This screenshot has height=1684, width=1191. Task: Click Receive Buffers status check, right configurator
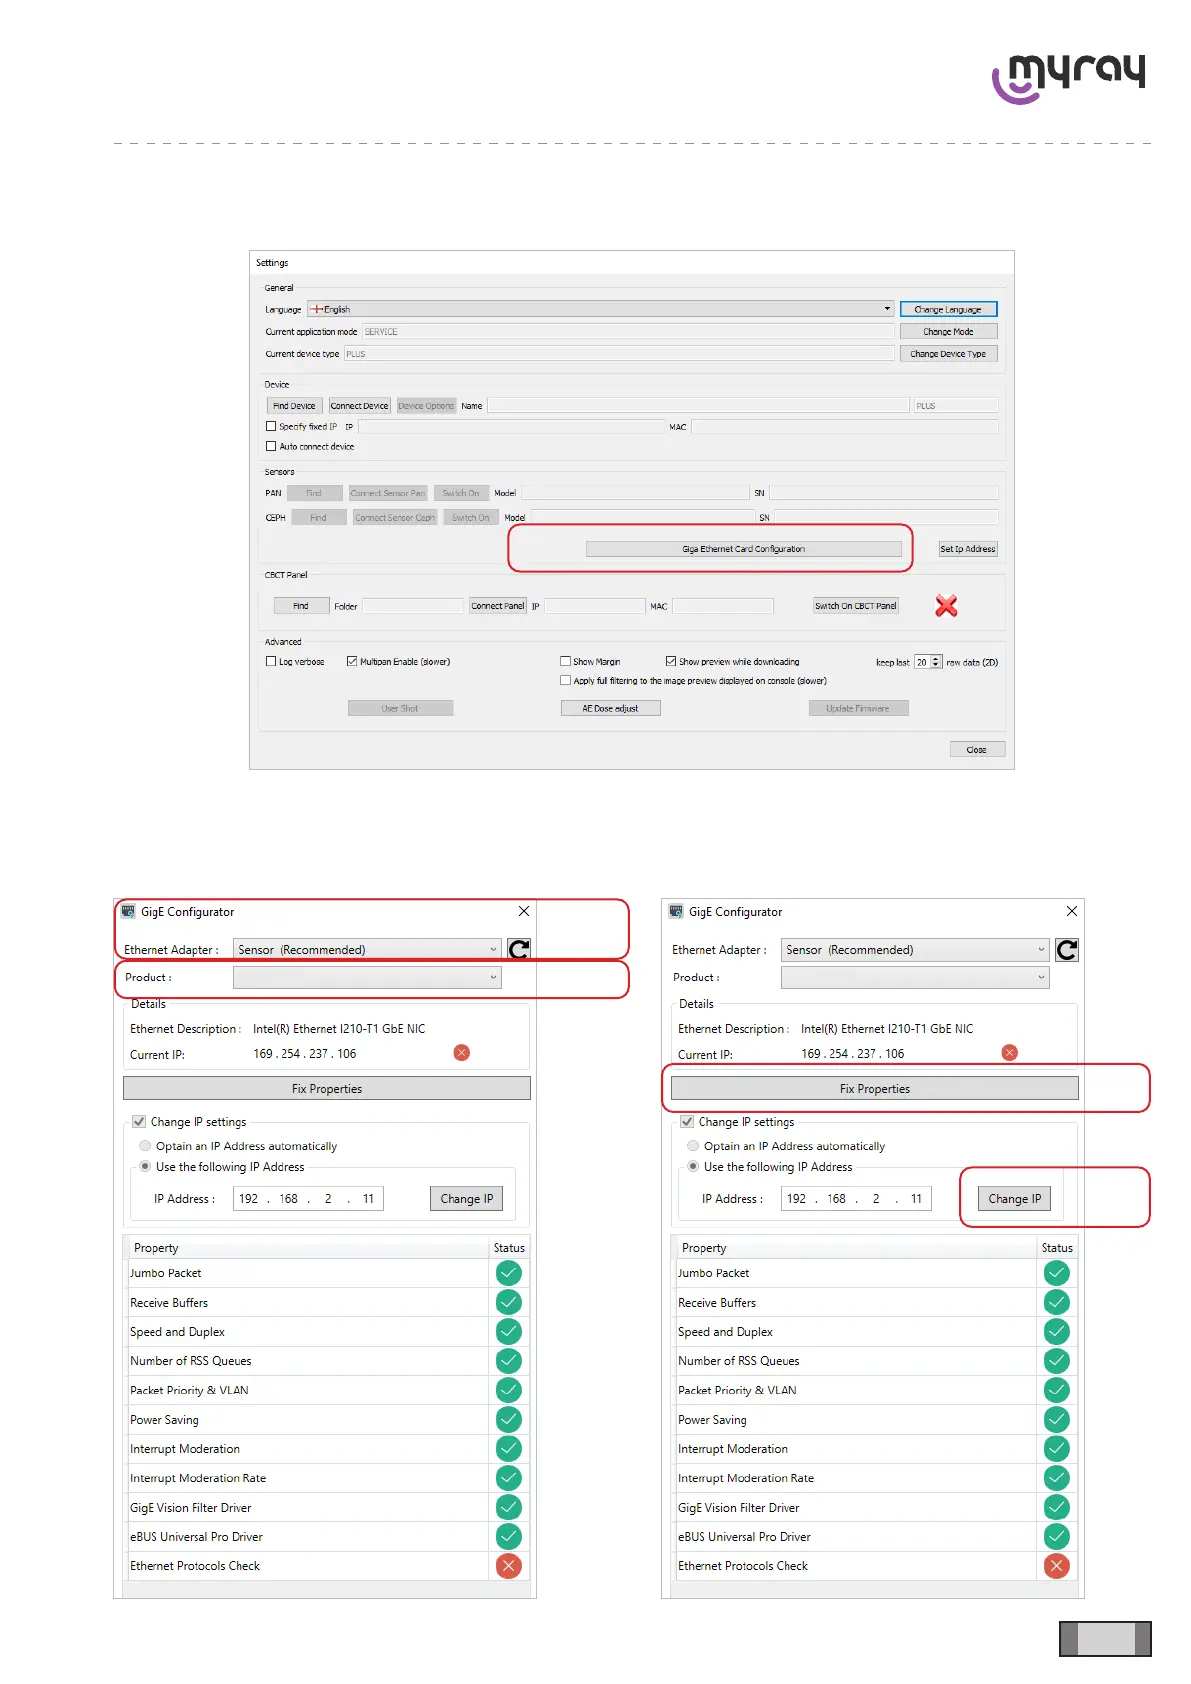(x=1057, y=1302)
